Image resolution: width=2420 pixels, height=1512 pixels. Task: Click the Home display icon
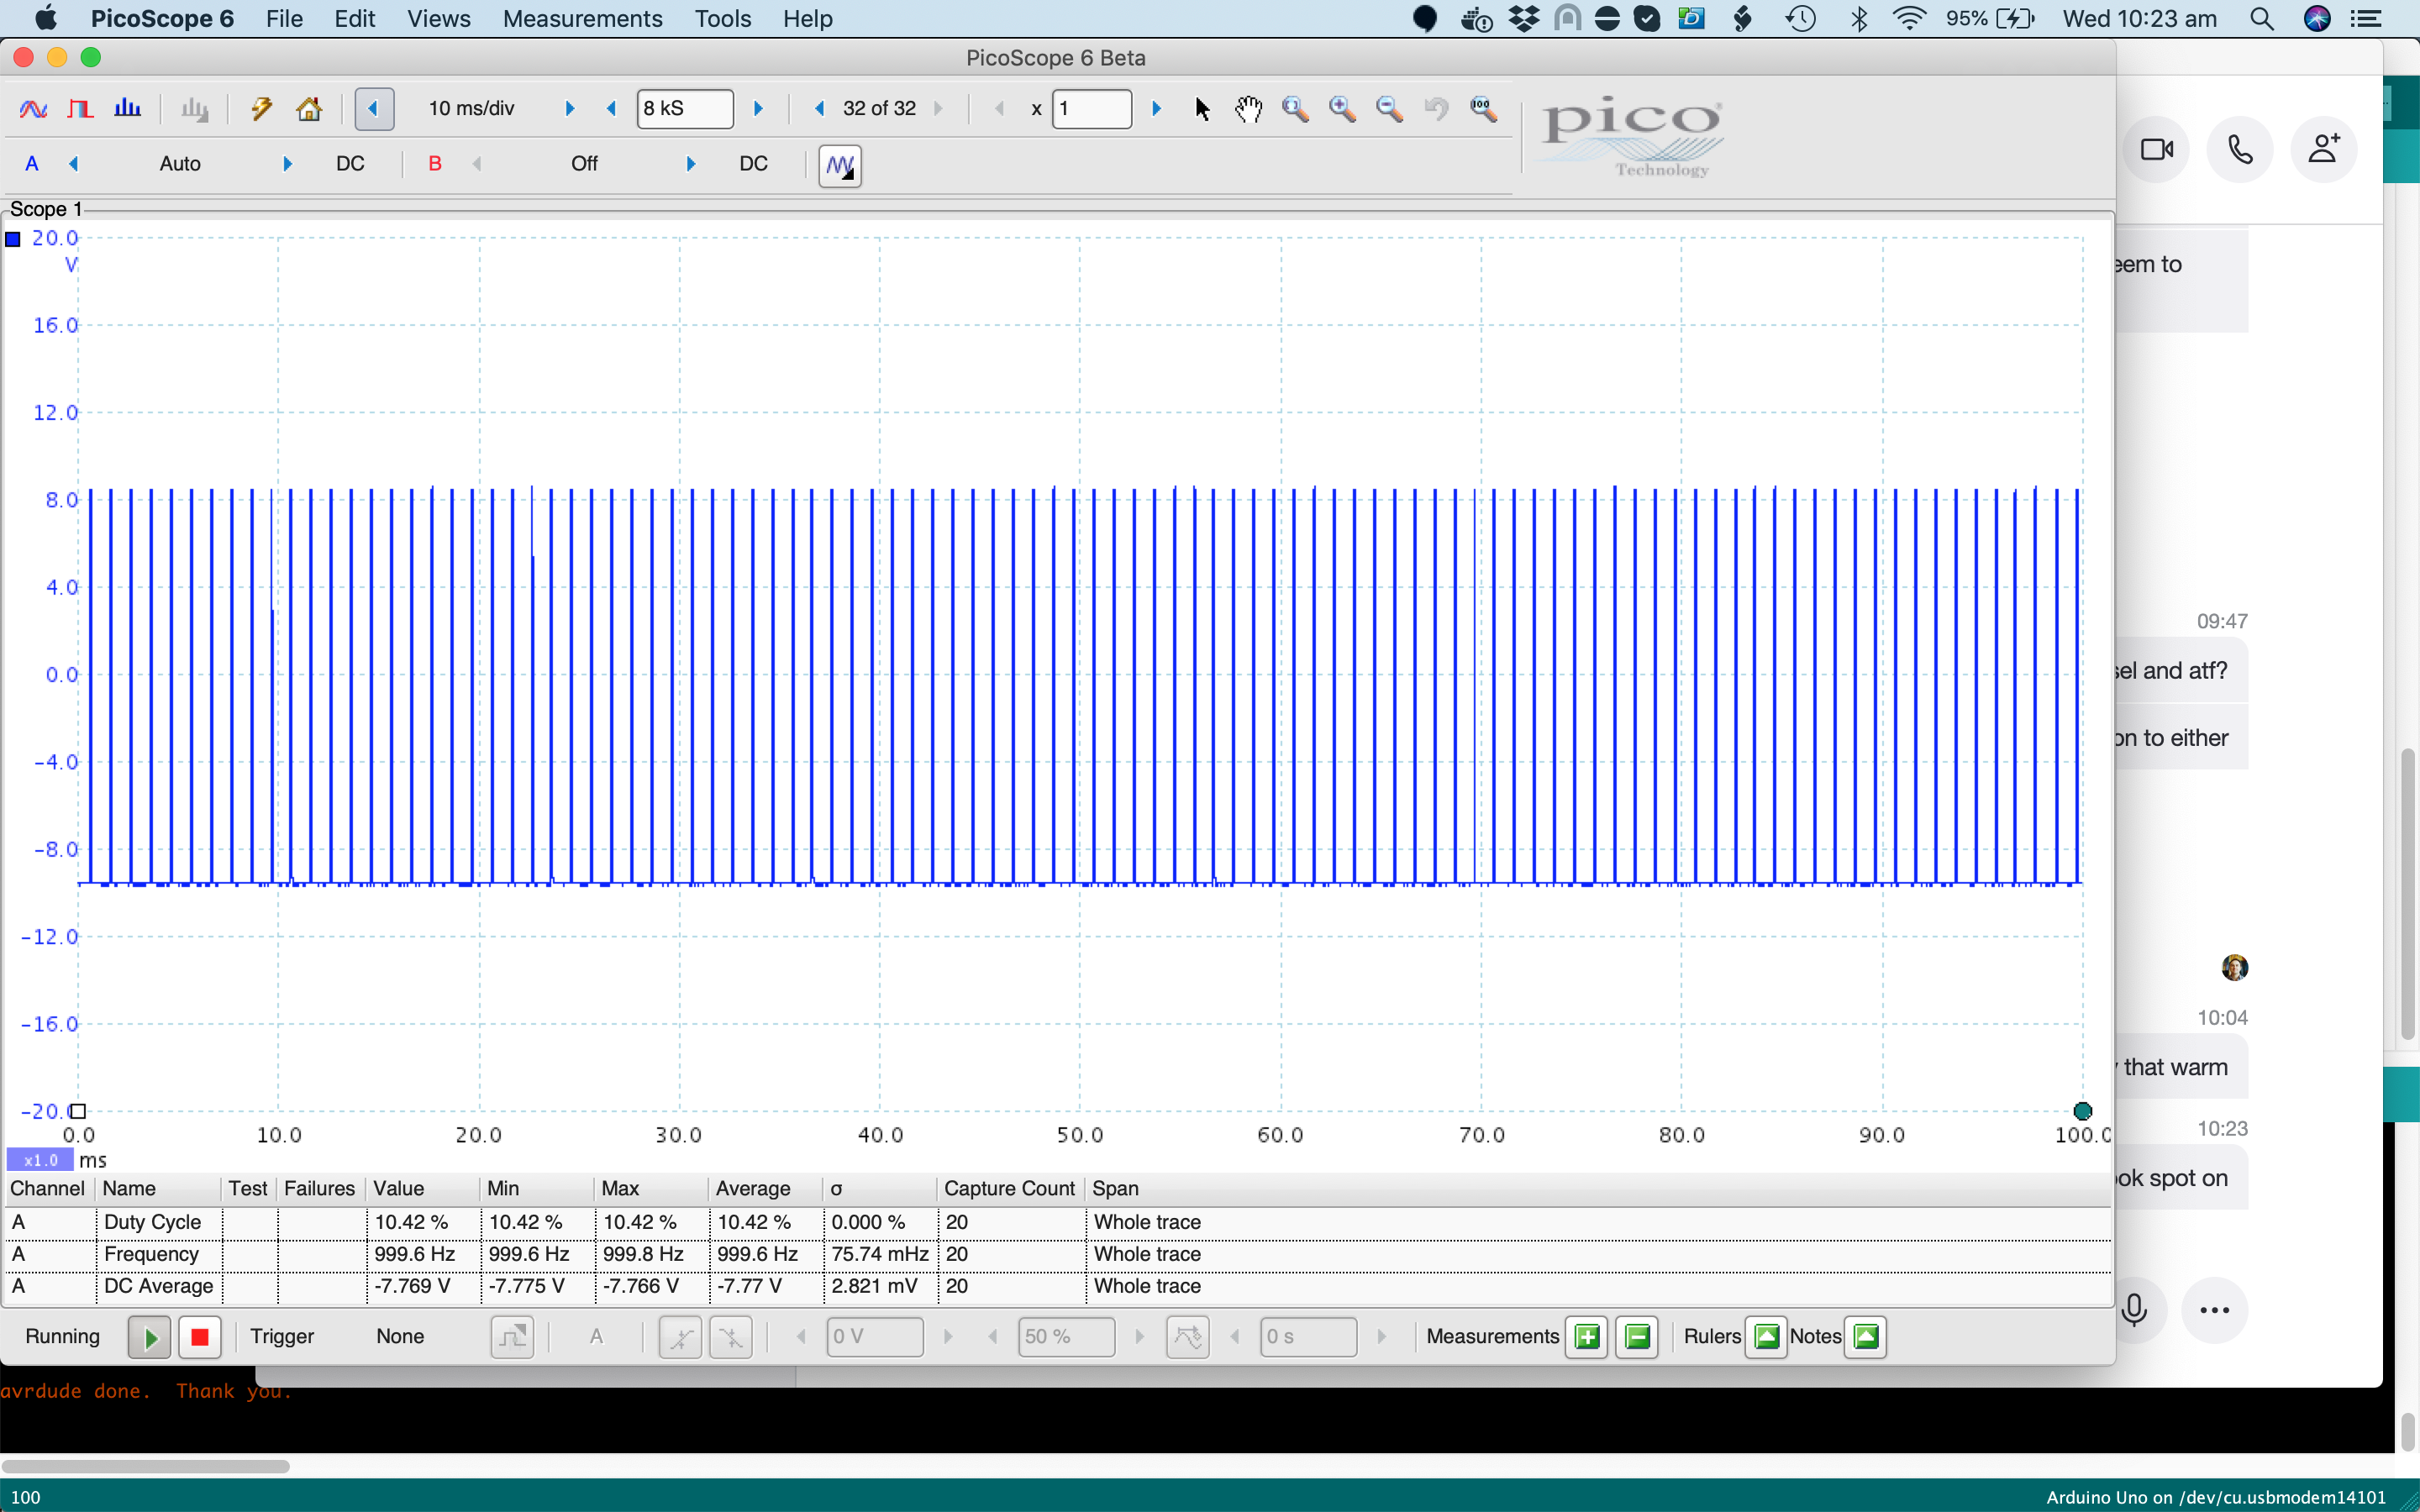[x=309, y=109]
